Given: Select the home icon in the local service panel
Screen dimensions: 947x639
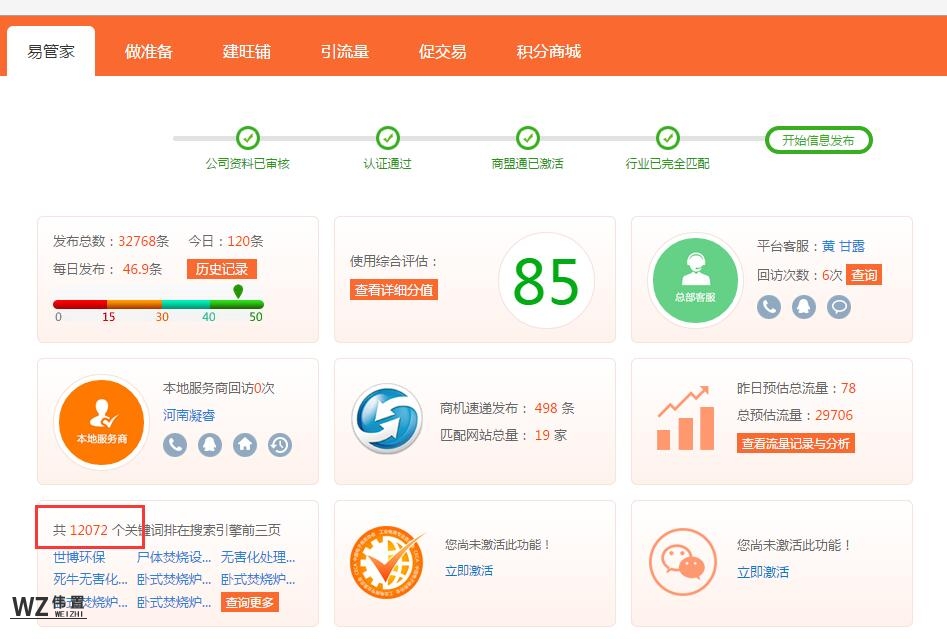Looking at the screenshot, I should 245,445.
